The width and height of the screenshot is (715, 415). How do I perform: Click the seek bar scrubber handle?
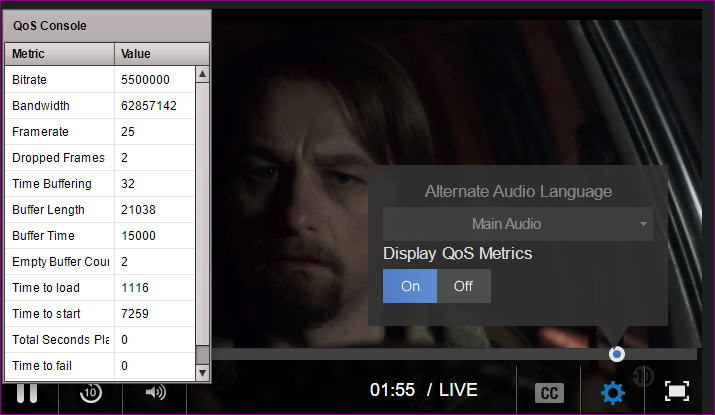tap(617, 354)
